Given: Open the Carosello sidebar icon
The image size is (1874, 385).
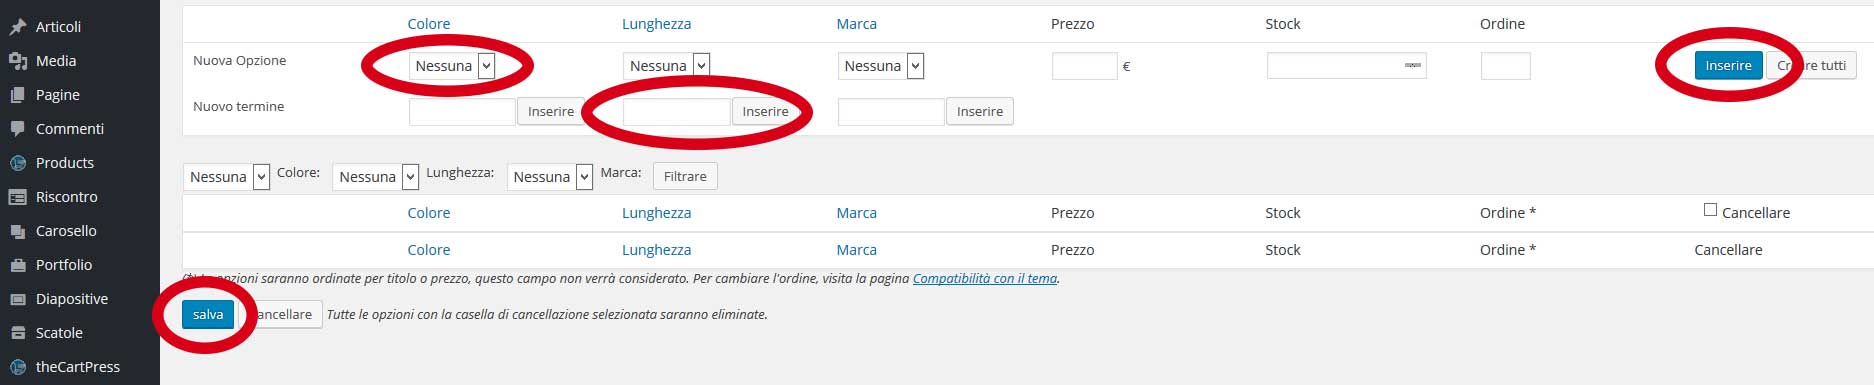Looking at the screenshot, I should click(x=17, y=231).
